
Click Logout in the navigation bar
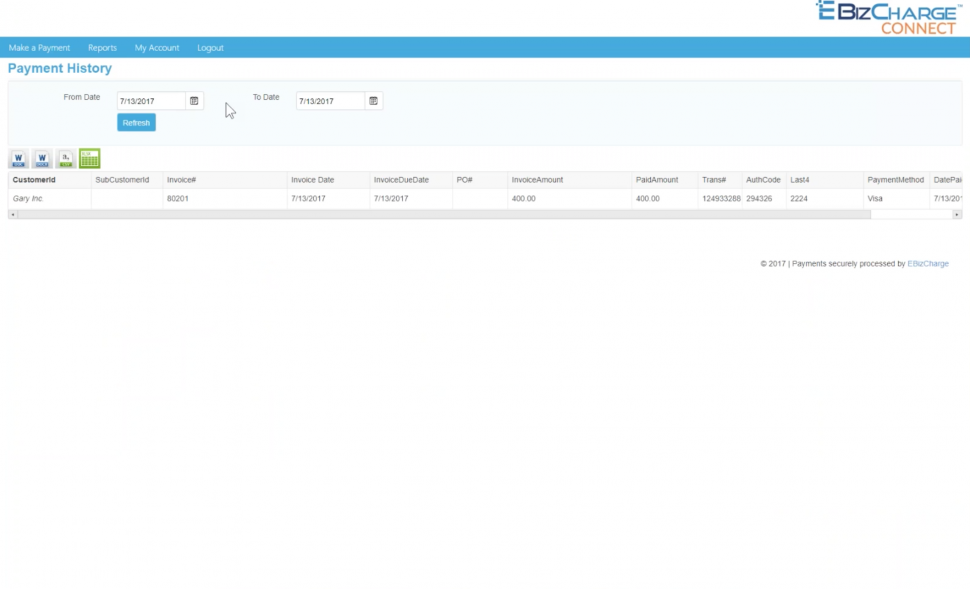[x=210, y=47]
